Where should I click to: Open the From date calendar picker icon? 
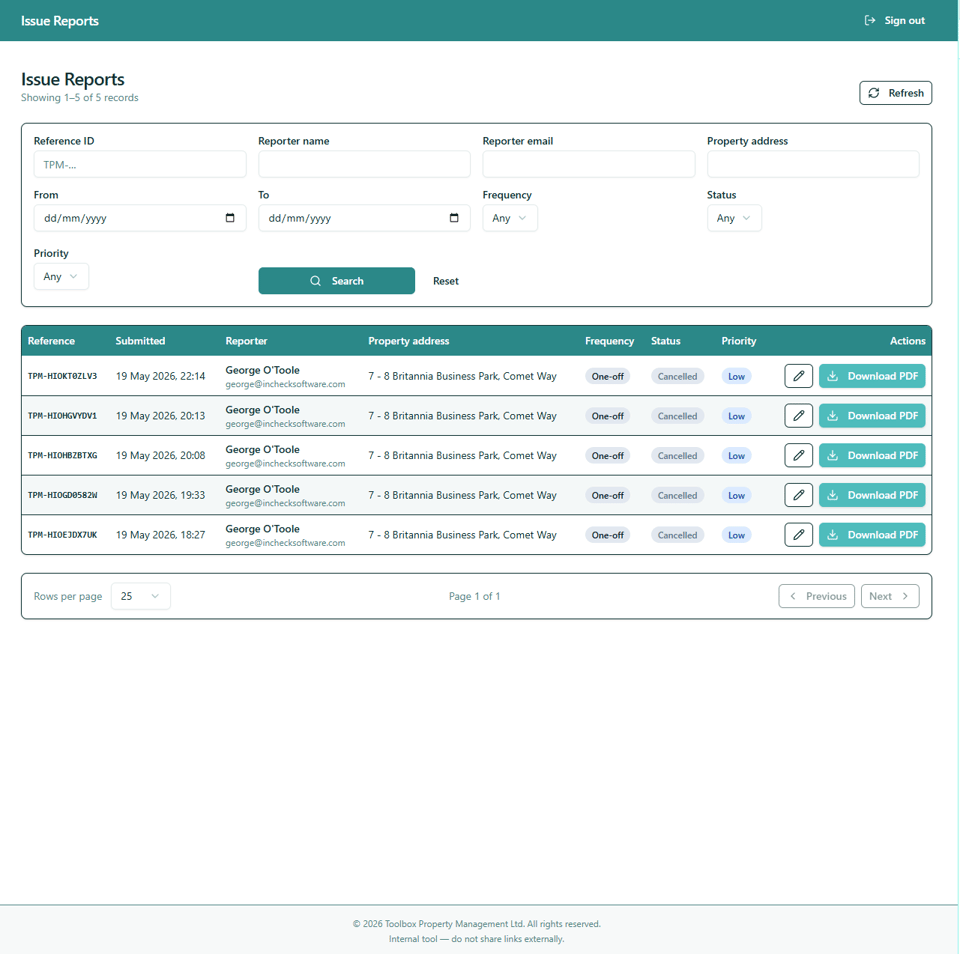click(x=230, y=218)
